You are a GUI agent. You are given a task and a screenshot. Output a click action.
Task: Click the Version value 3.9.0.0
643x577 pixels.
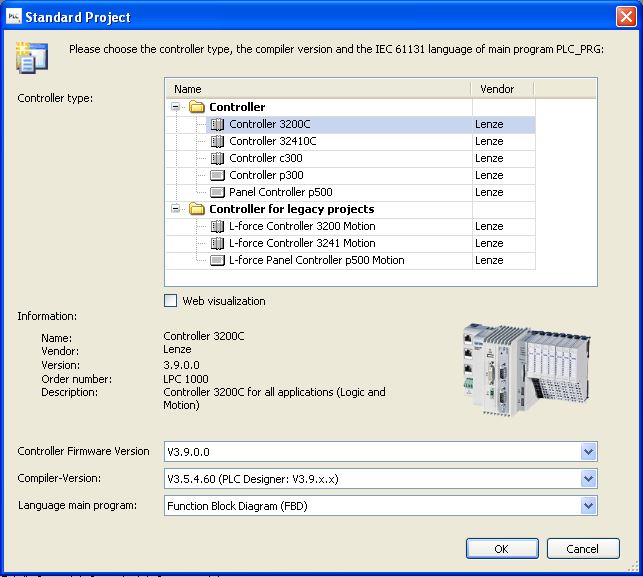click(x=181, y=365)
